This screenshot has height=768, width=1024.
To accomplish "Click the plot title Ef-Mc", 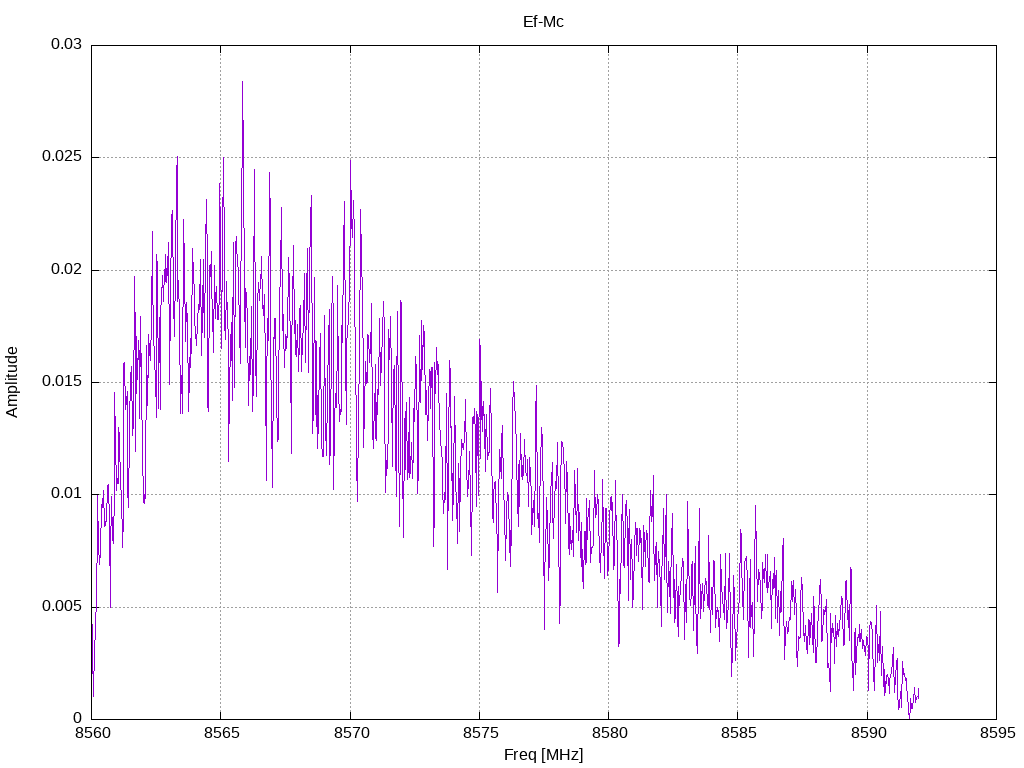I will 543,22.
